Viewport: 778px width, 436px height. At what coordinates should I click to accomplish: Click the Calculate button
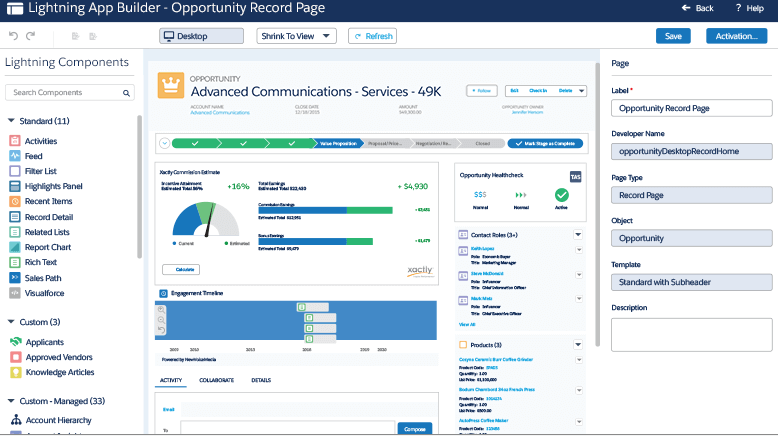[181, 269]
